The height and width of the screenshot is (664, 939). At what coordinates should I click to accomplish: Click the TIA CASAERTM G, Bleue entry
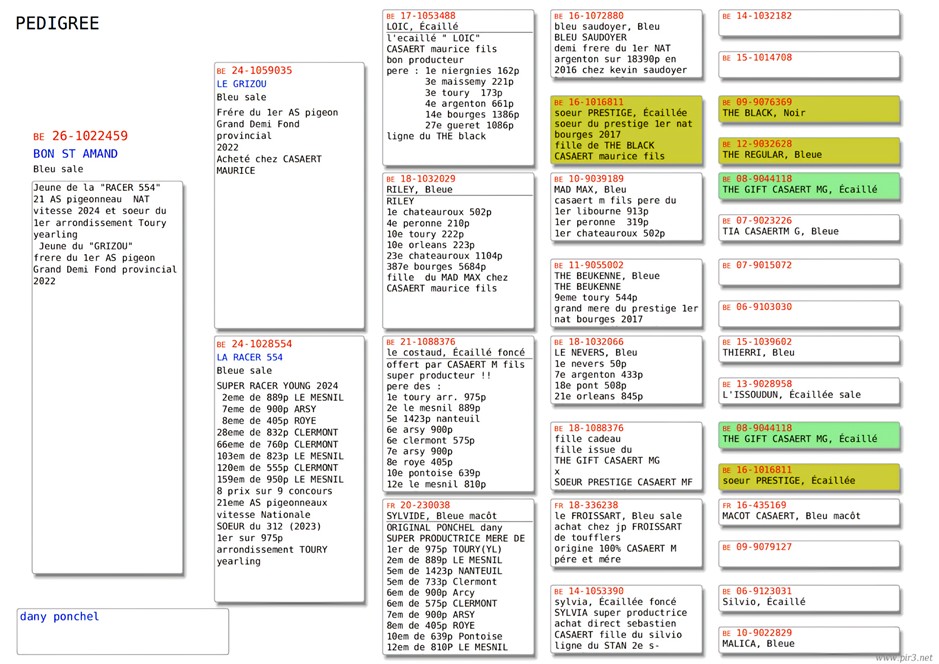(x=808, y=228)
